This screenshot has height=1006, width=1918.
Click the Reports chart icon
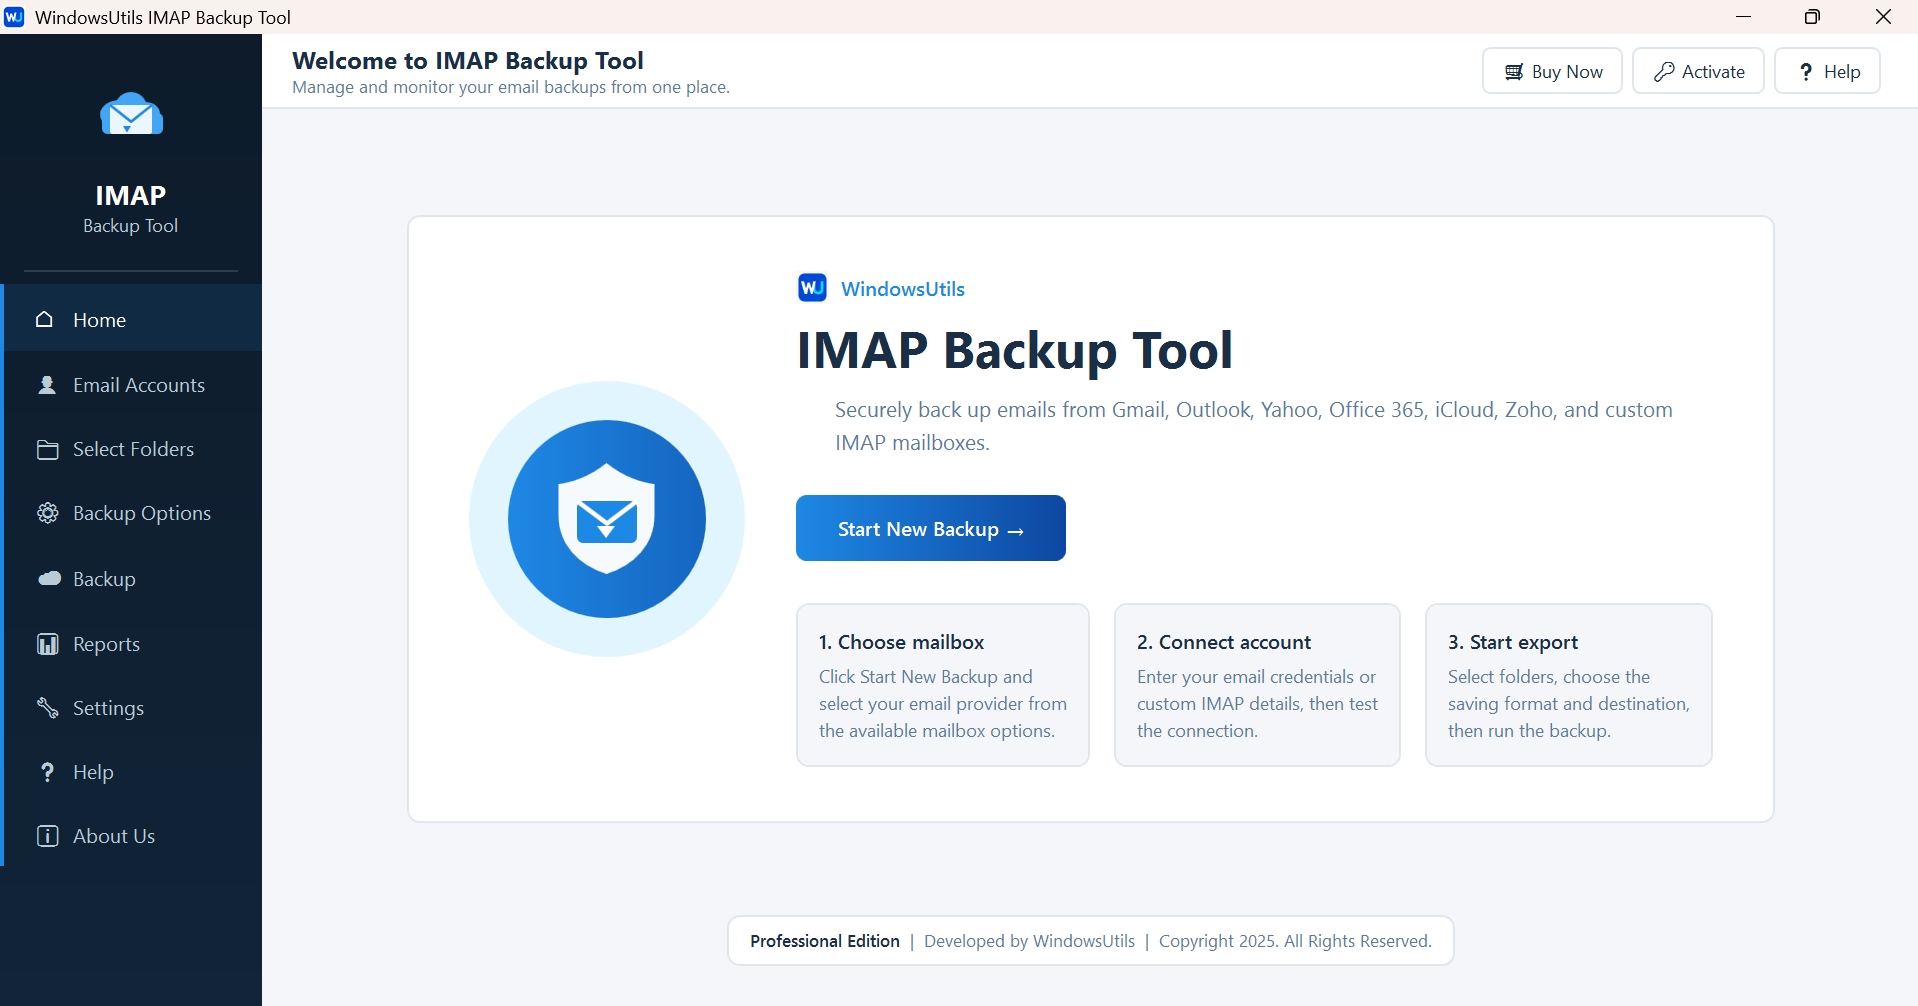[x=48, y=644]
